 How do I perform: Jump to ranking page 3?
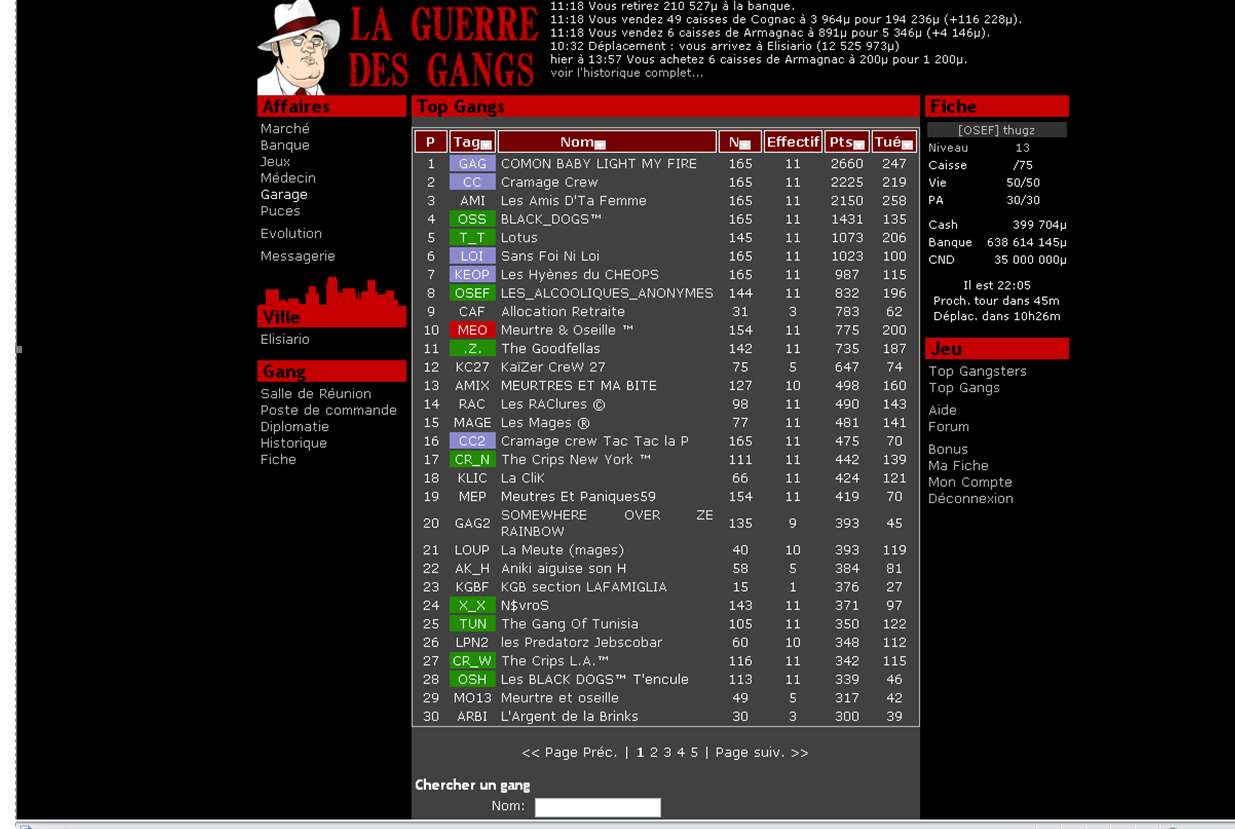point(668,753)
